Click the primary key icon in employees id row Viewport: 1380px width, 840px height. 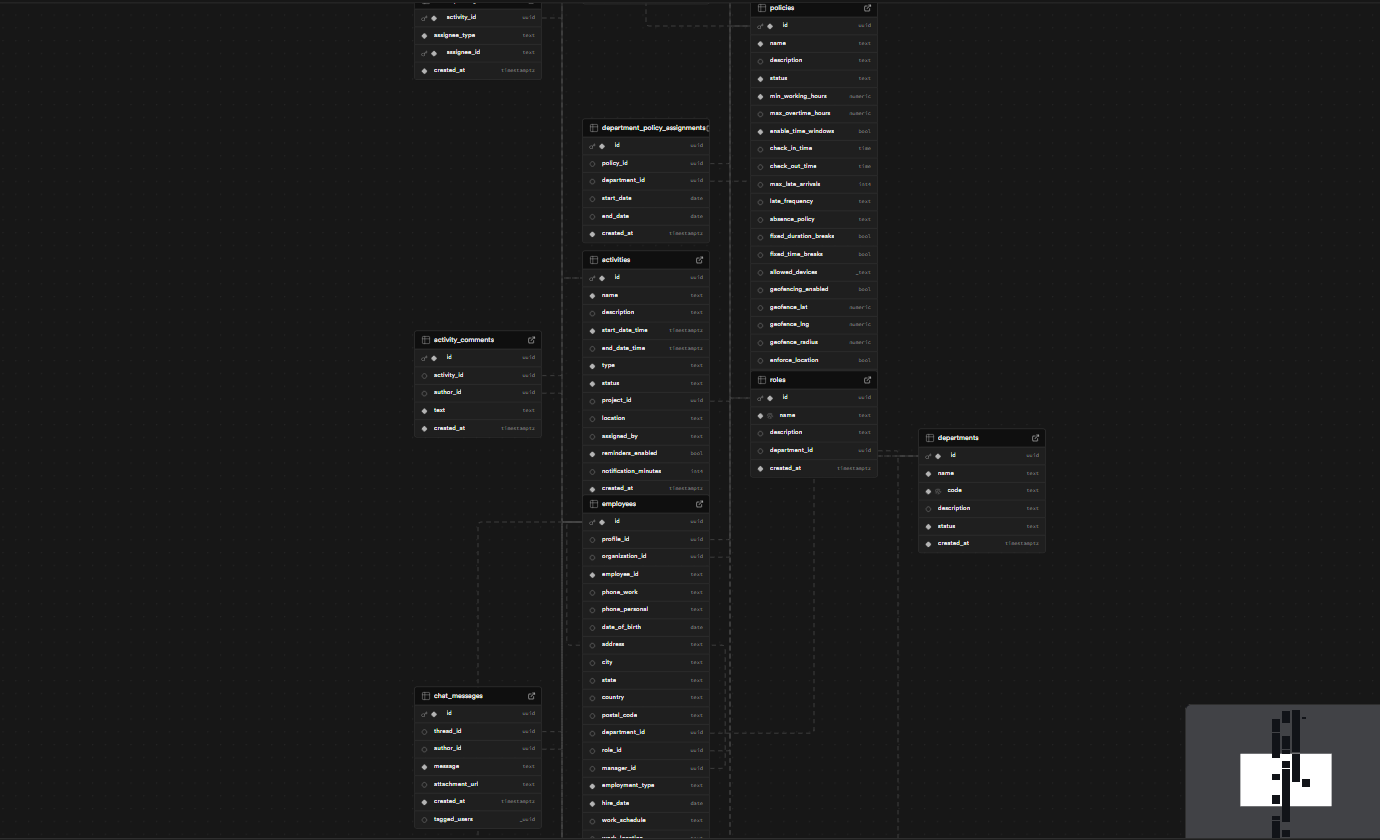click(x=592, y=522)
